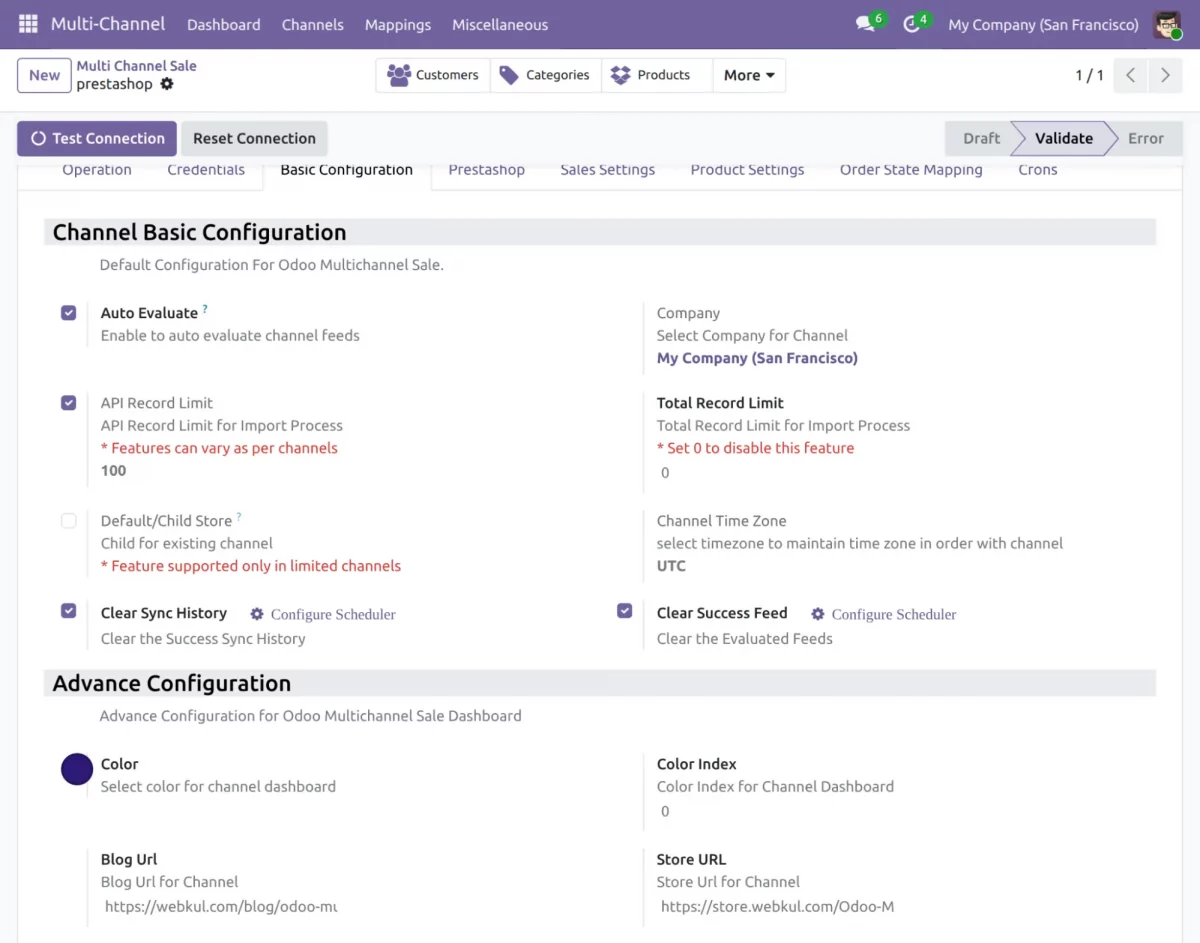Click gear icon next to Clear Success Feed
1200x943 pixels.
pyautogui.click(x=818, y=614)
